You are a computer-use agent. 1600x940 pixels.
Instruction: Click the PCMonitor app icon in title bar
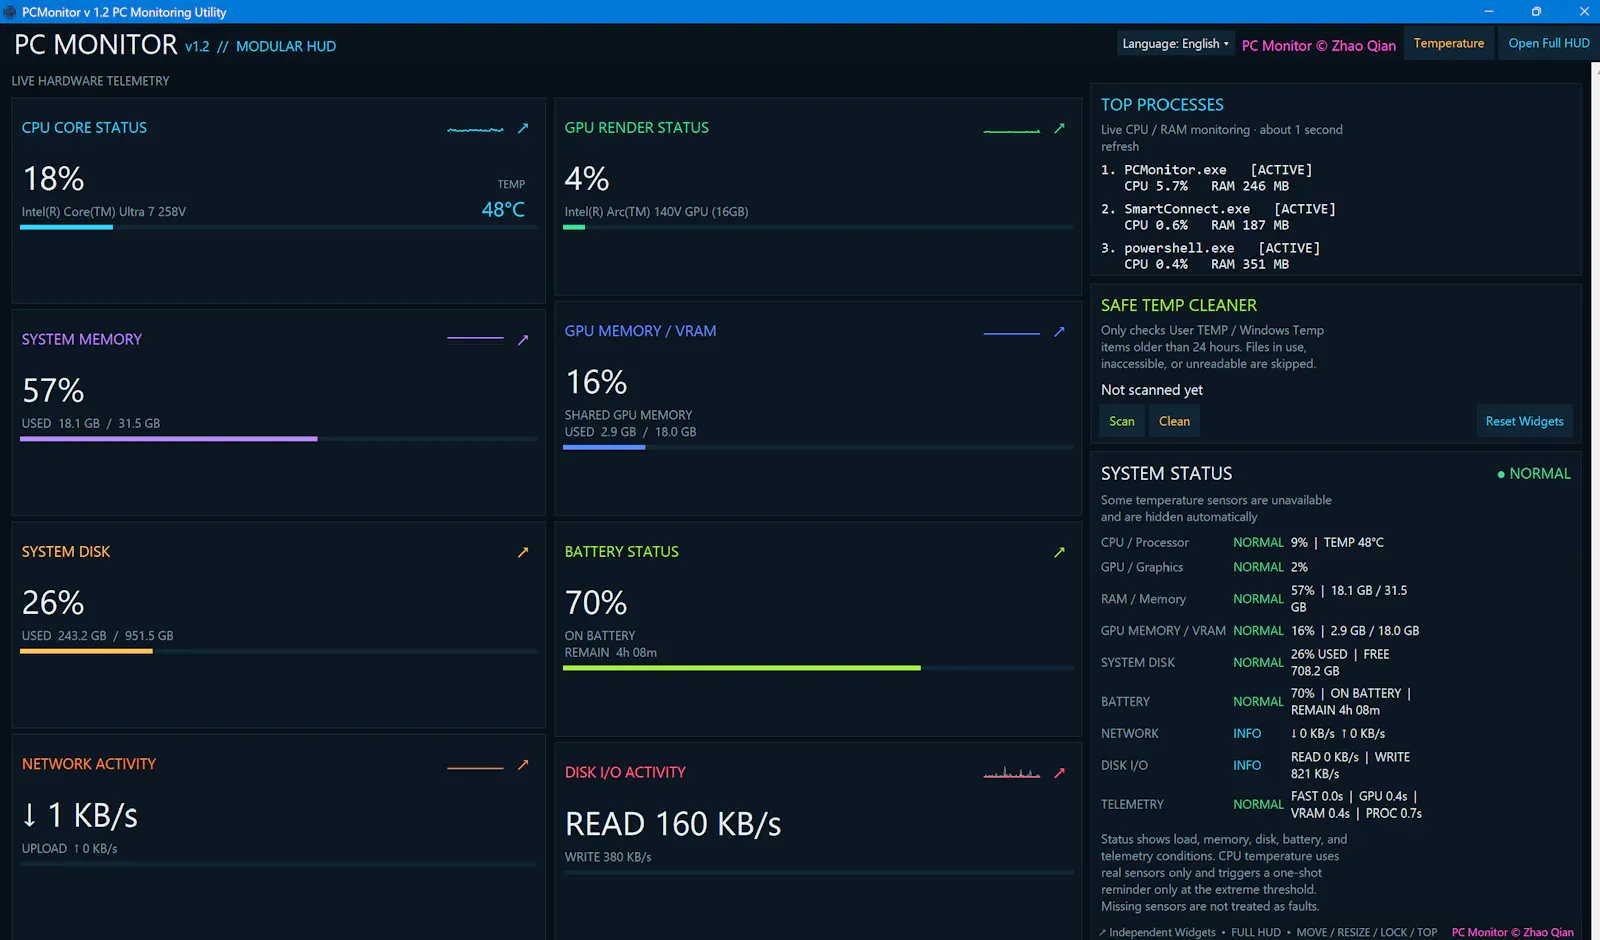(10, 12)
